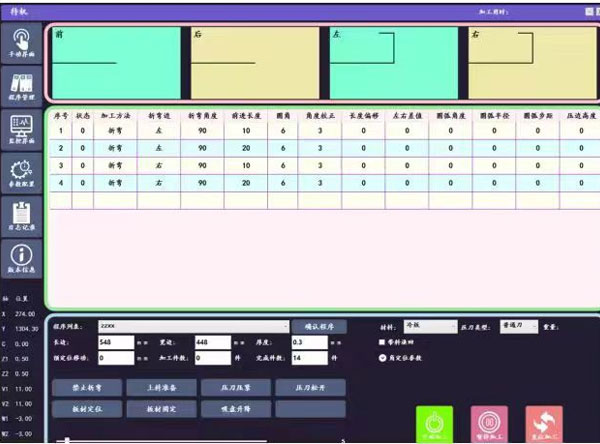The width and height of the screenshot is (600, 444).
Task: Open the 日志记录 log records
Action: pos(21,215)
